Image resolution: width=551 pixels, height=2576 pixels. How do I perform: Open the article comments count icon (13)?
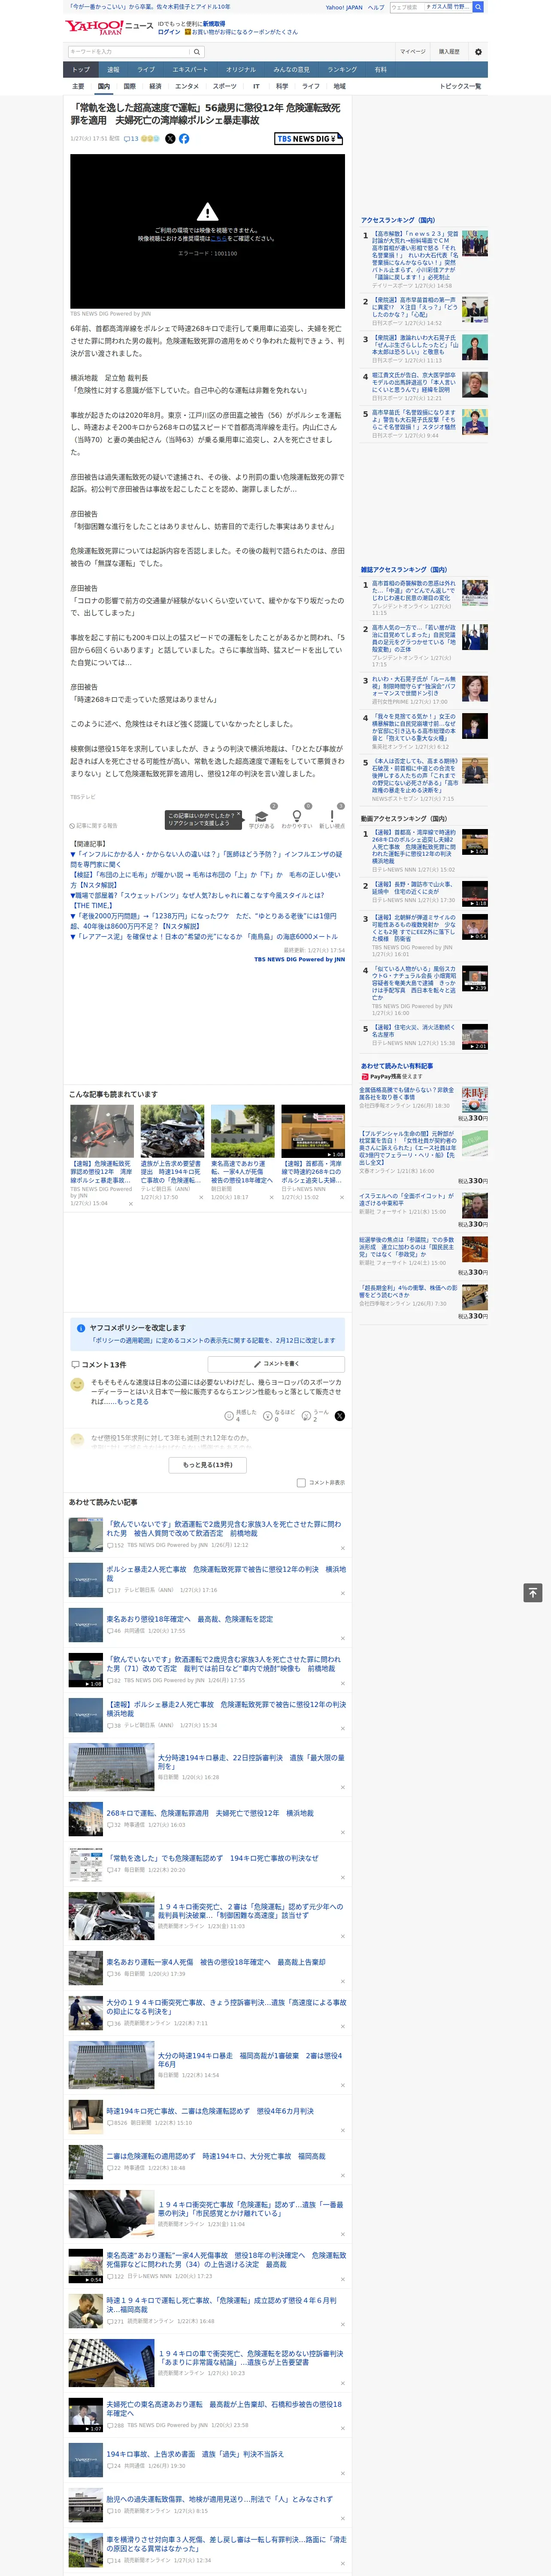[x=131, y=139]
